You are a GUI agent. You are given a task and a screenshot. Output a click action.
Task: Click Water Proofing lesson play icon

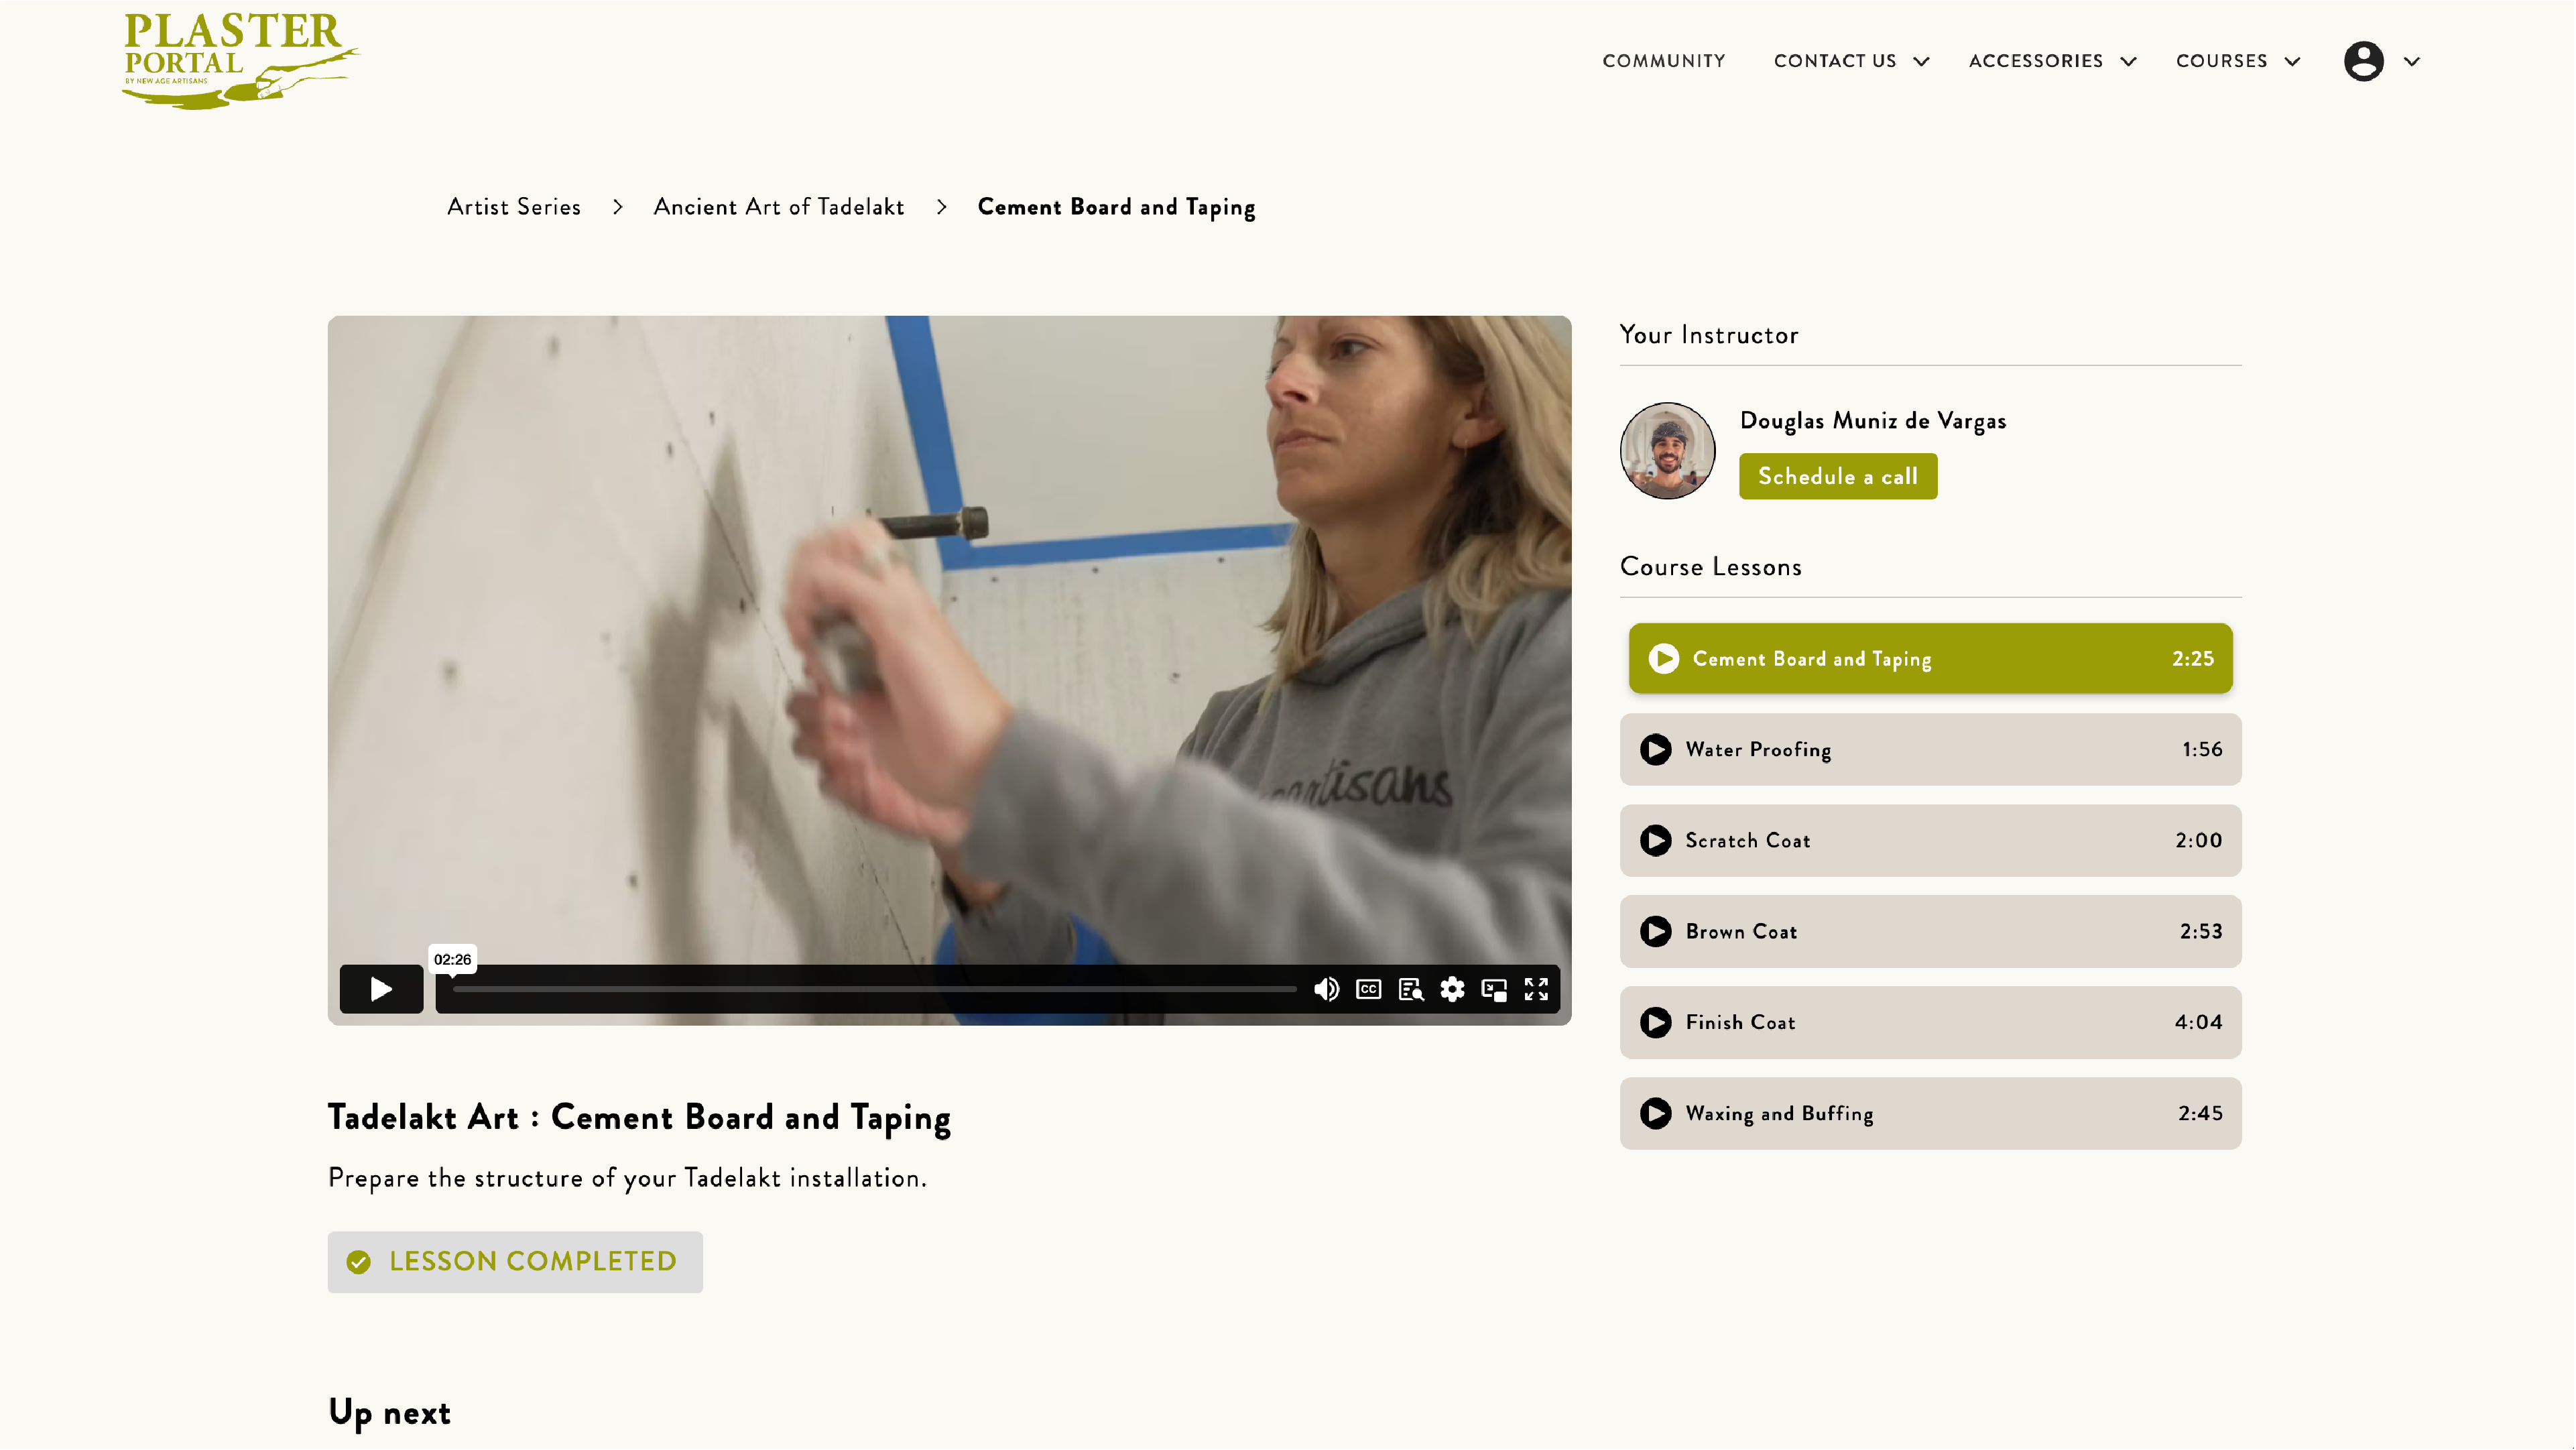point(1655,749)
